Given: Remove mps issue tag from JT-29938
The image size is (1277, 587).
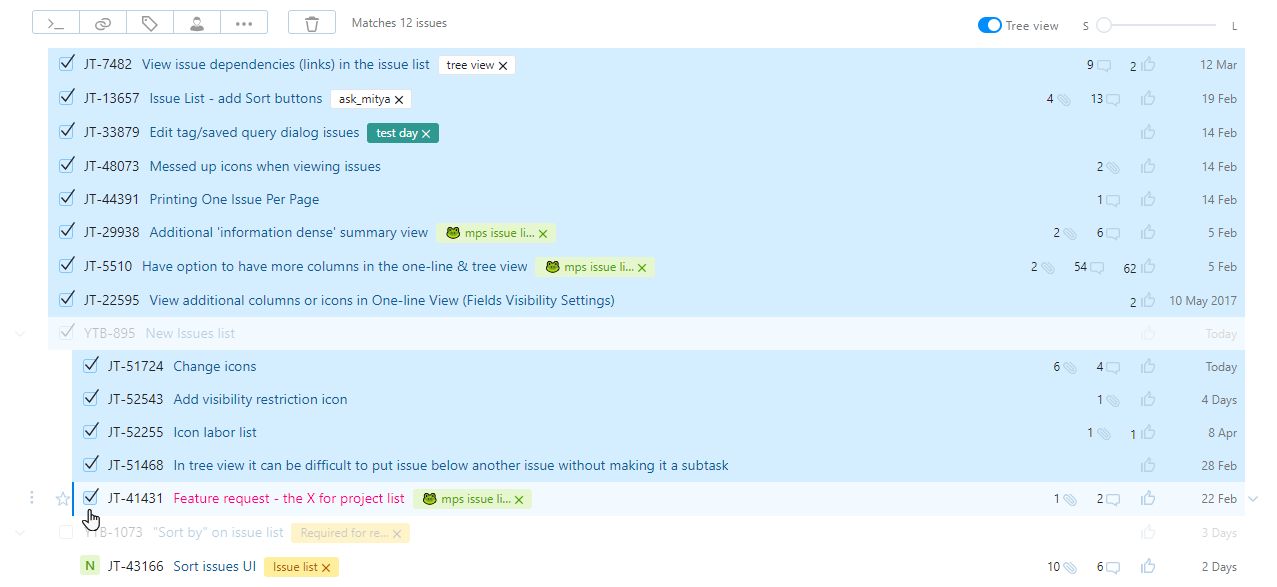Looking at the screenshot, I should coord(543,234).
